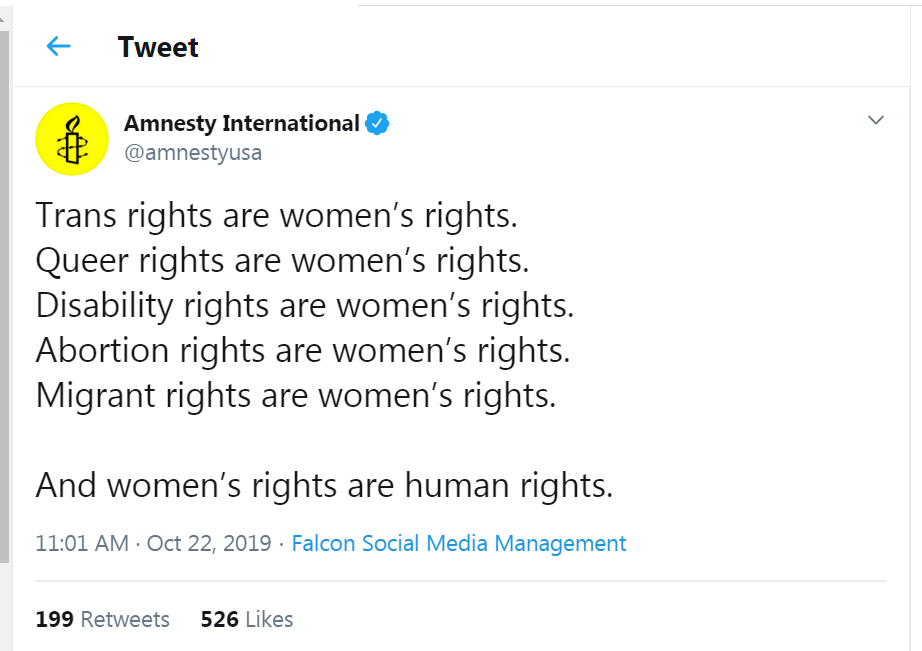Image resolution: width=922 pixels, height=651 pixels.
Task: Click the 11:01 AM tweet time
Action: coord(82,543)
